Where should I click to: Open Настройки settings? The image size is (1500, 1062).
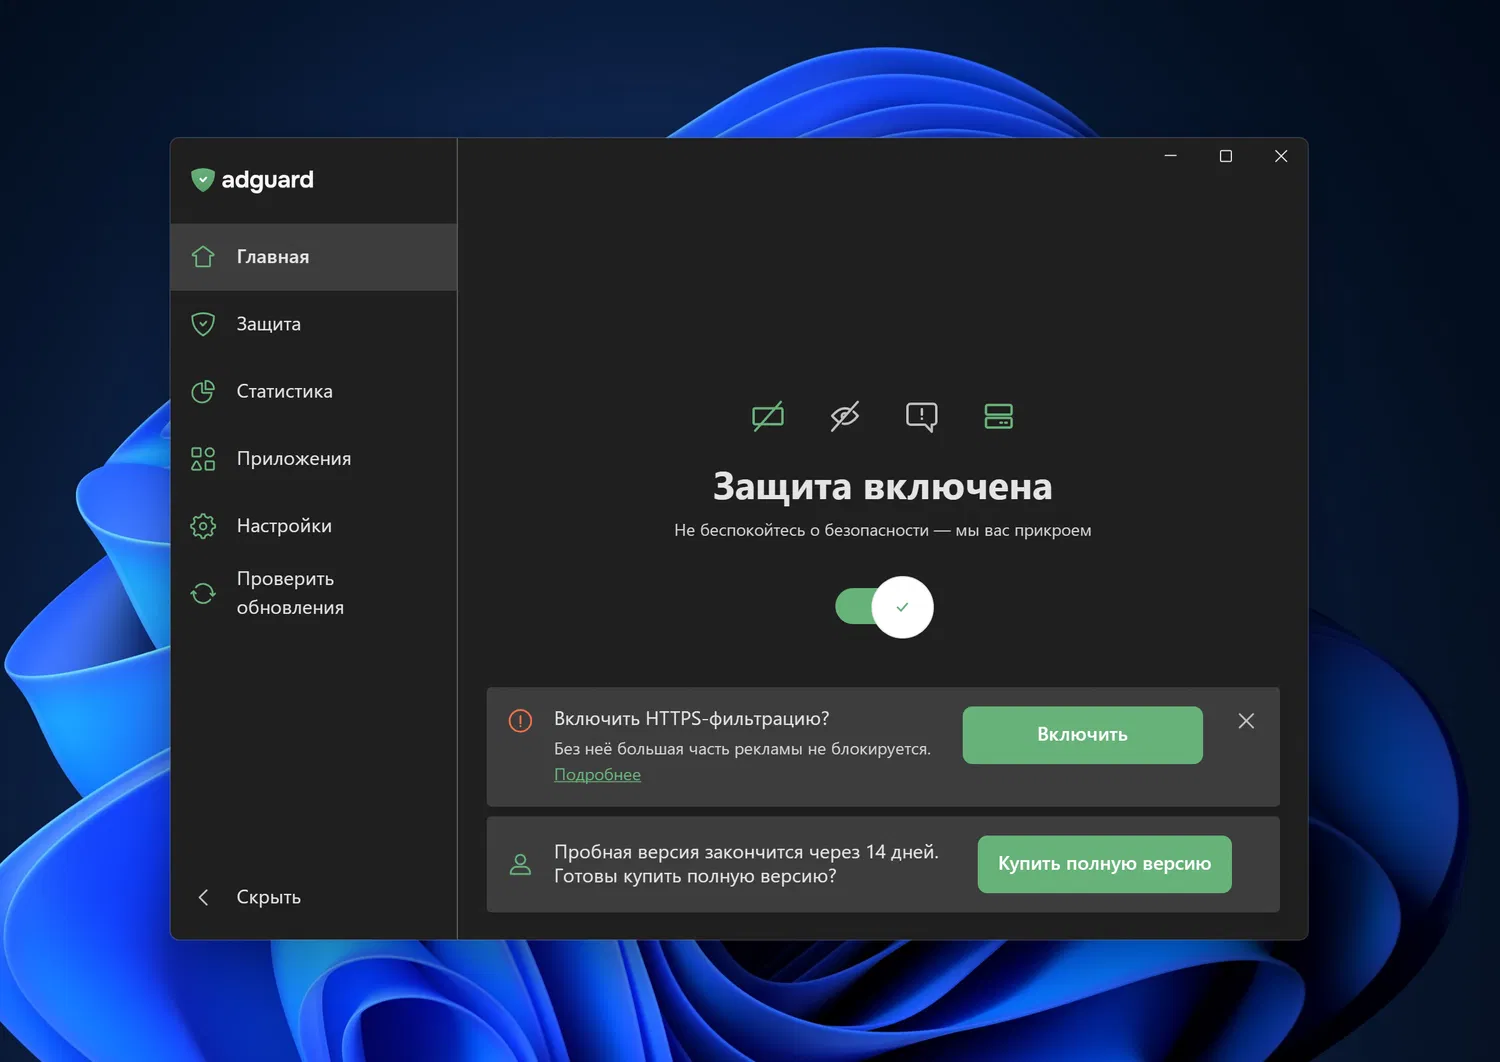pos(313,525)
